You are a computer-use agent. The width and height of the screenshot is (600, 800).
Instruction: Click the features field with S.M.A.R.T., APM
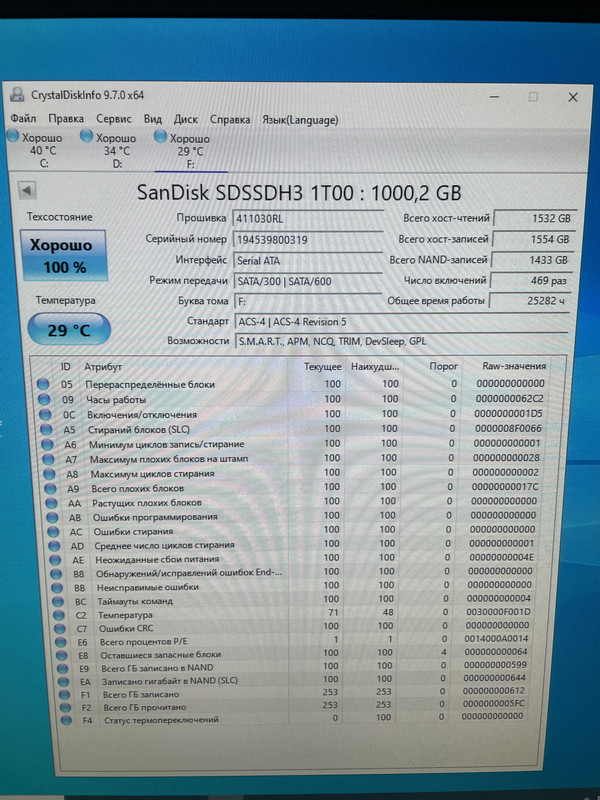point(402,341)
